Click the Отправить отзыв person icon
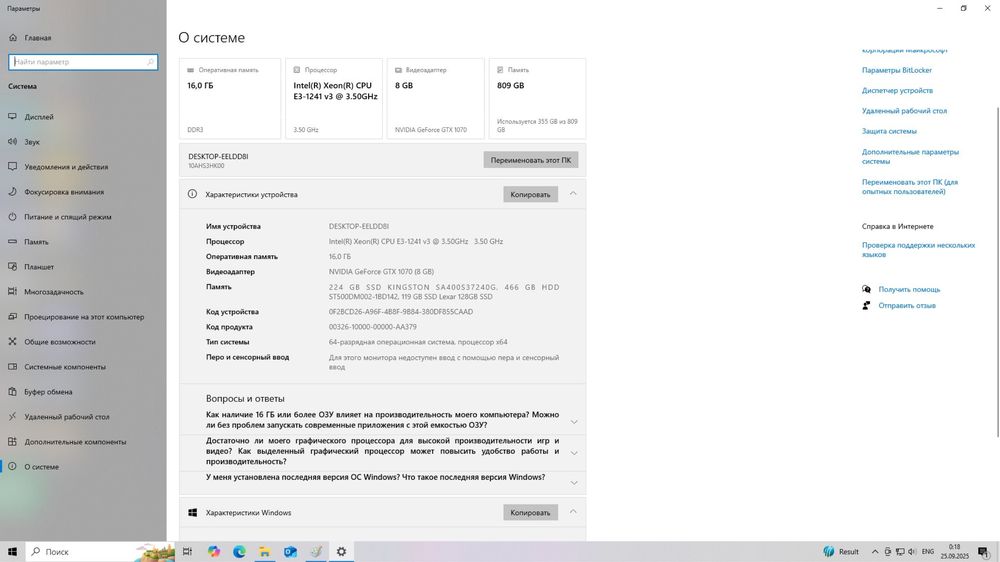1000x562 pixels. coord(866,306)
